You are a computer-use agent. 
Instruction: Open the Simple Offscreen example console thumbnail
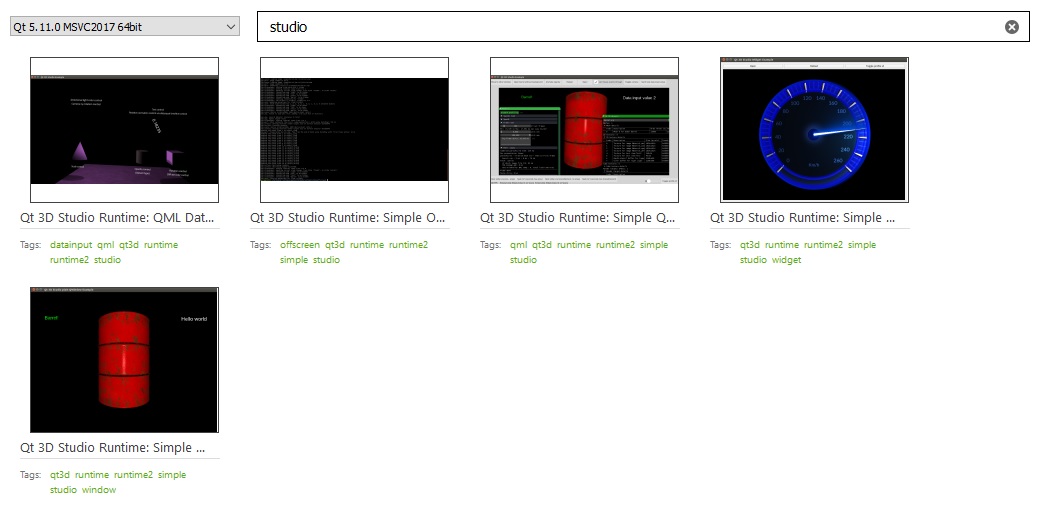(x=354, y=130)
